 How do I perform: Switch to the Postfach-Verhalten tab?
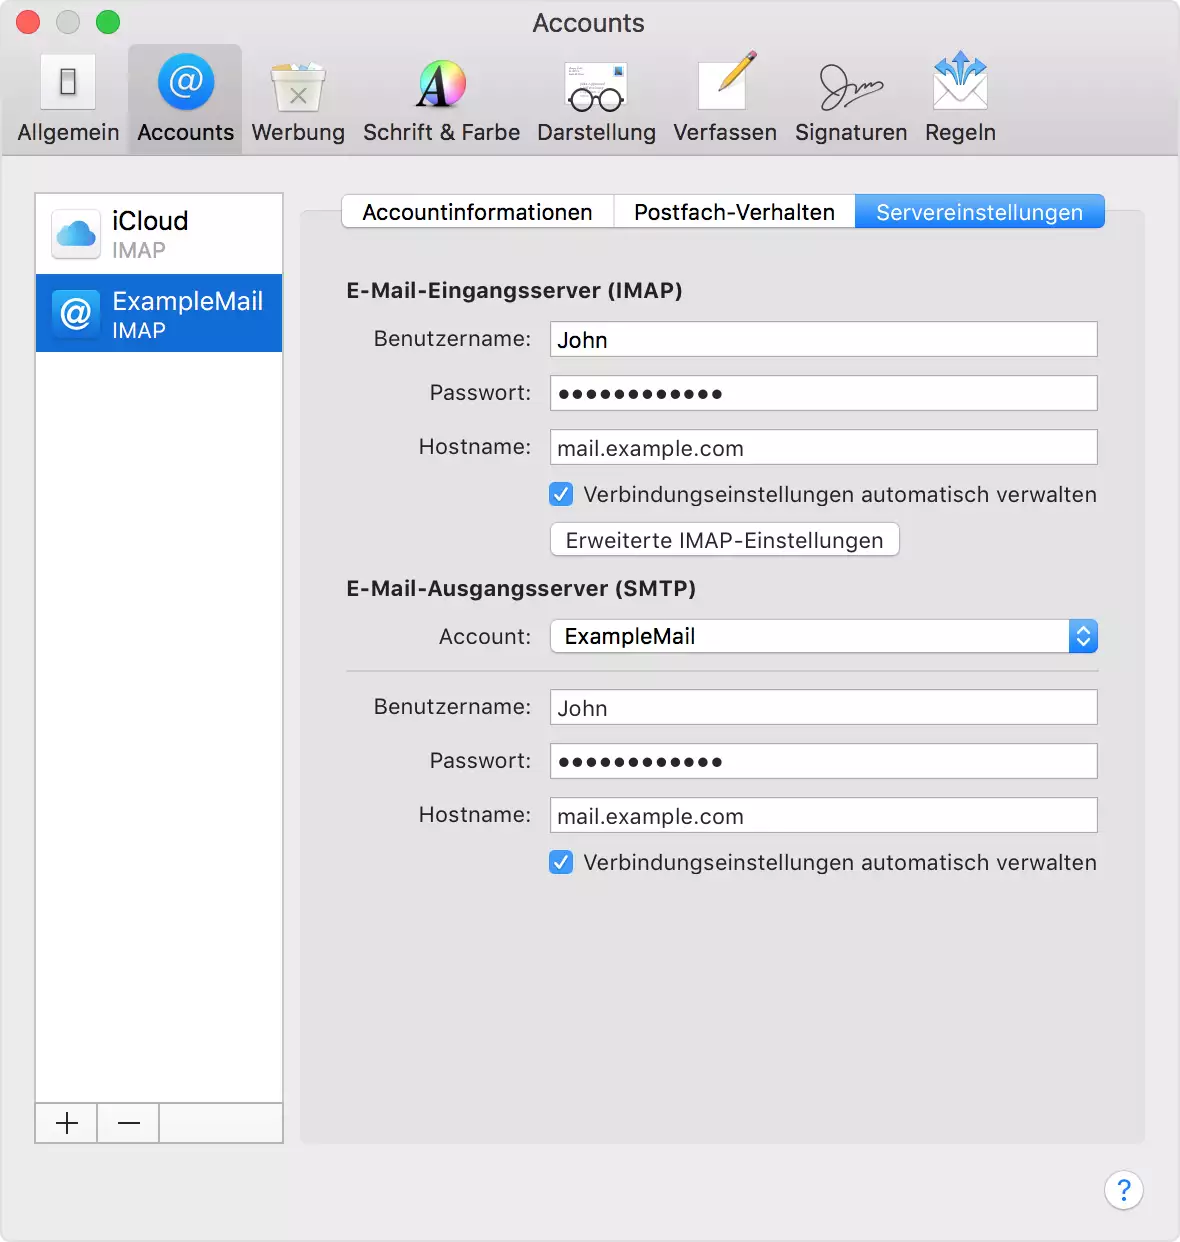pyautogui.click(x=734, y=212)
